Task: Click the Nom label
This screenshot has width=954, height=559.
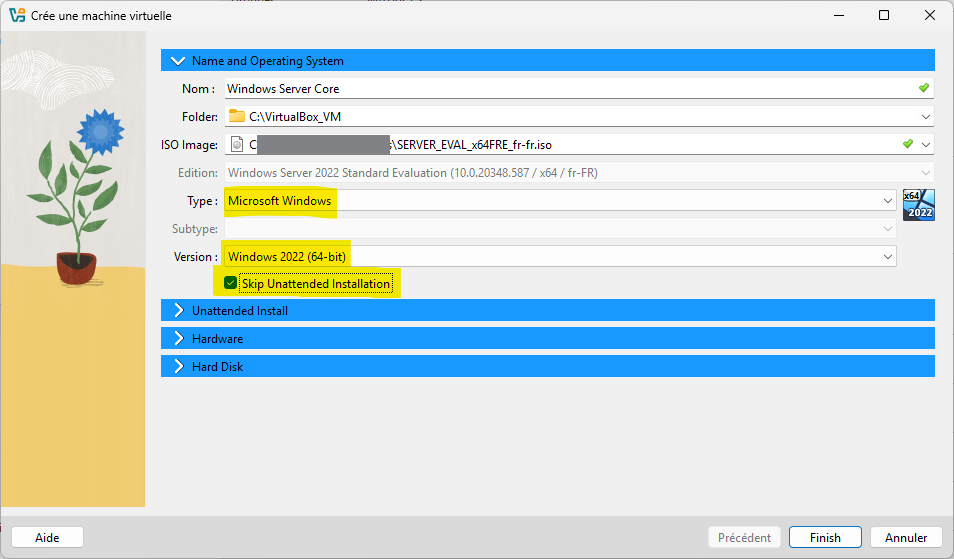Action: 198,89
